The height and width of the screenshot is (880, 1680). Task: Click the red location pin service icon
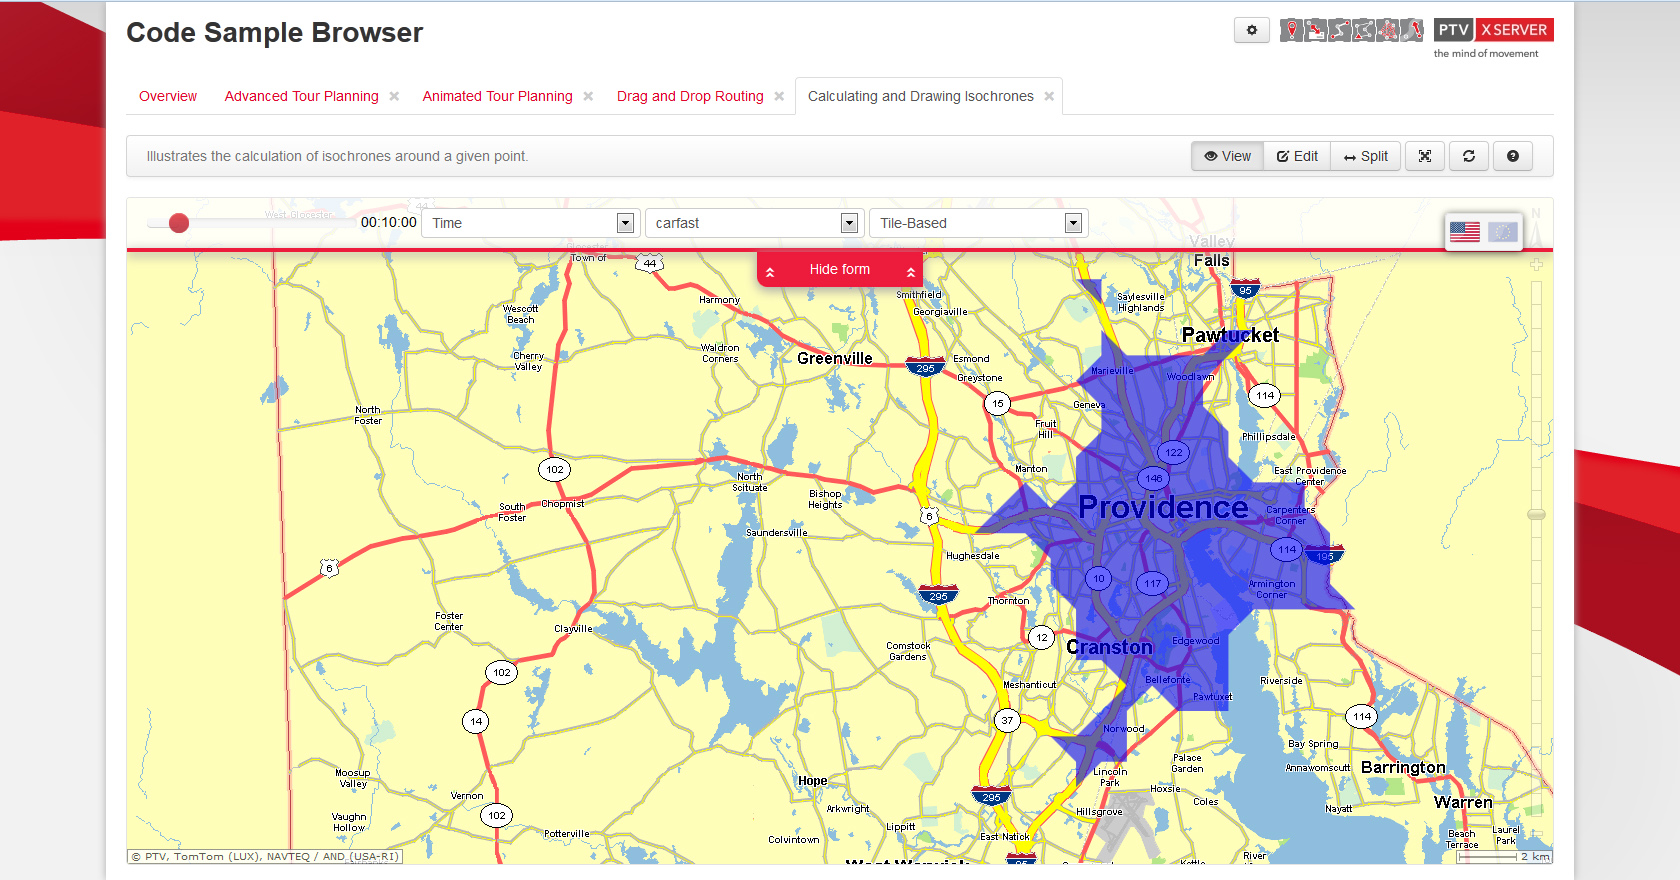point(1292,30)
